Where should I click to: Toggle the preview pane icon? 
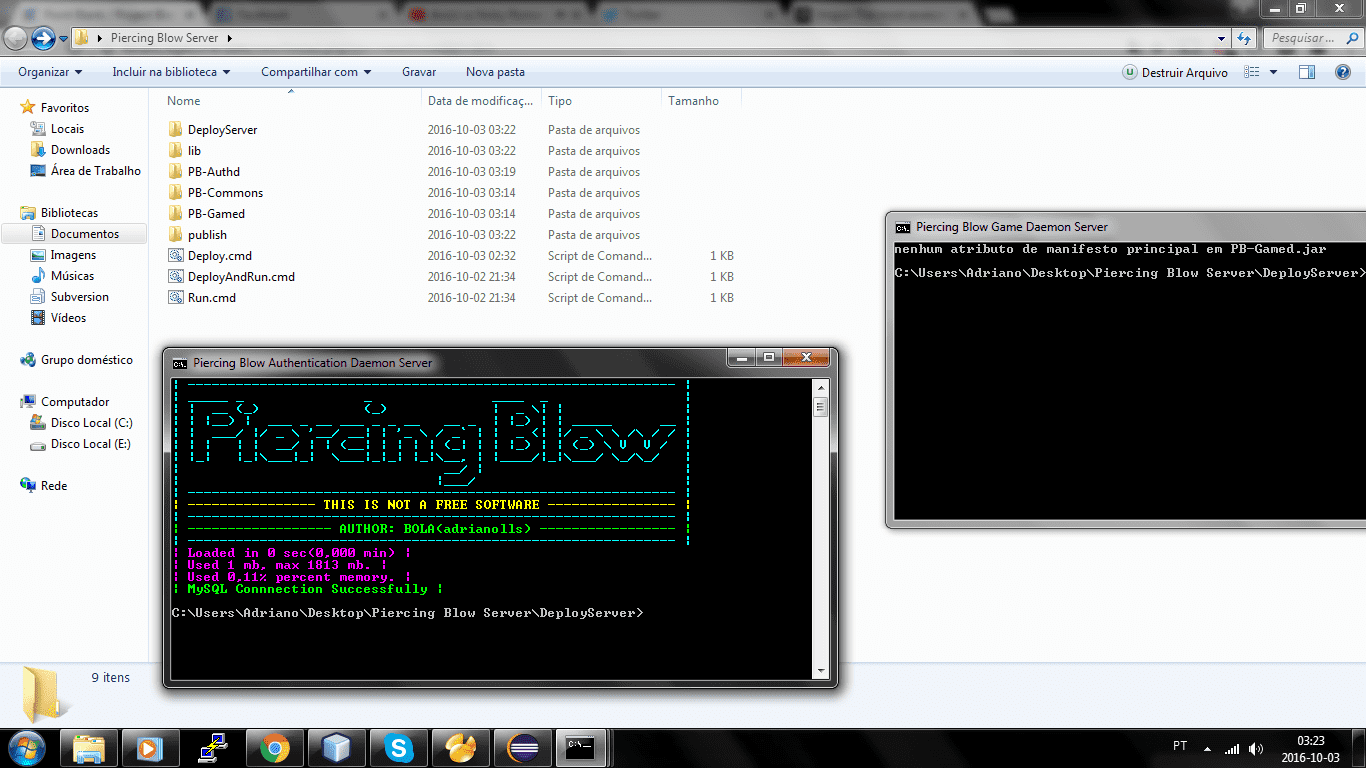[1306, 72]
